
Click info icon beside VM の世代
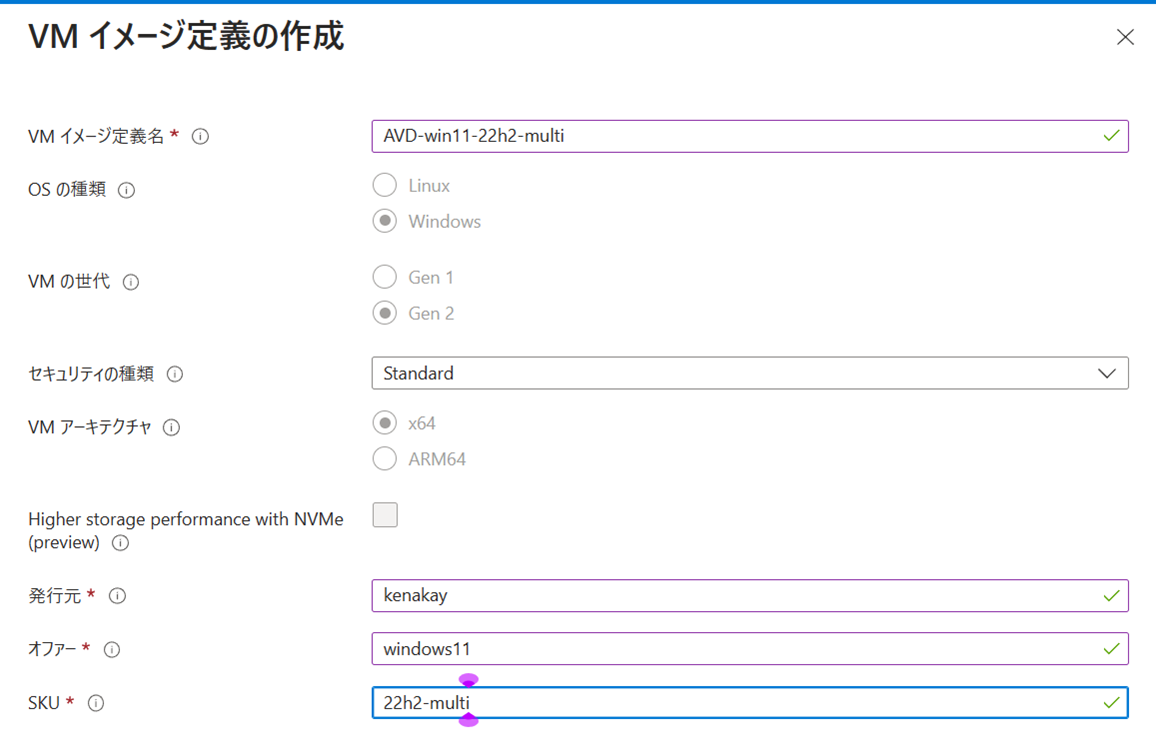pyautogui.click(x=131, y=283)
